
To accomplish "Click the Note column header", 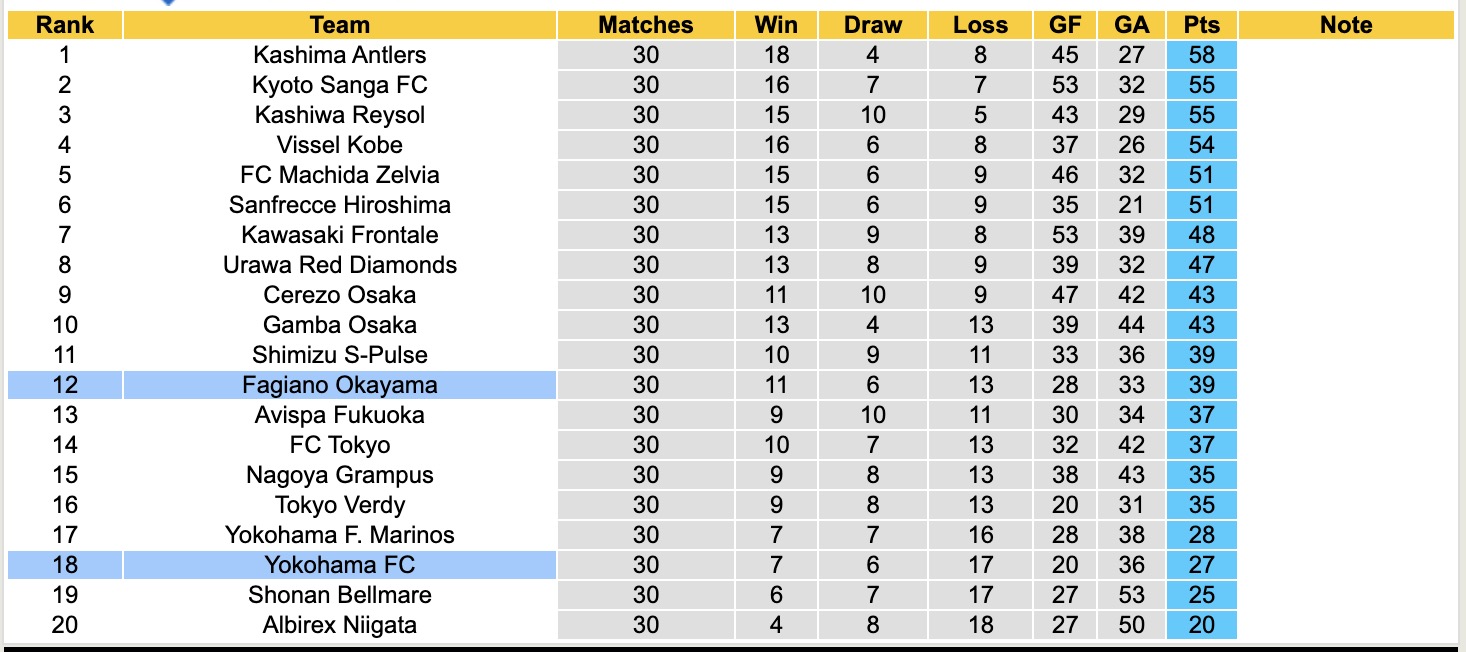I will [1346, 25].
